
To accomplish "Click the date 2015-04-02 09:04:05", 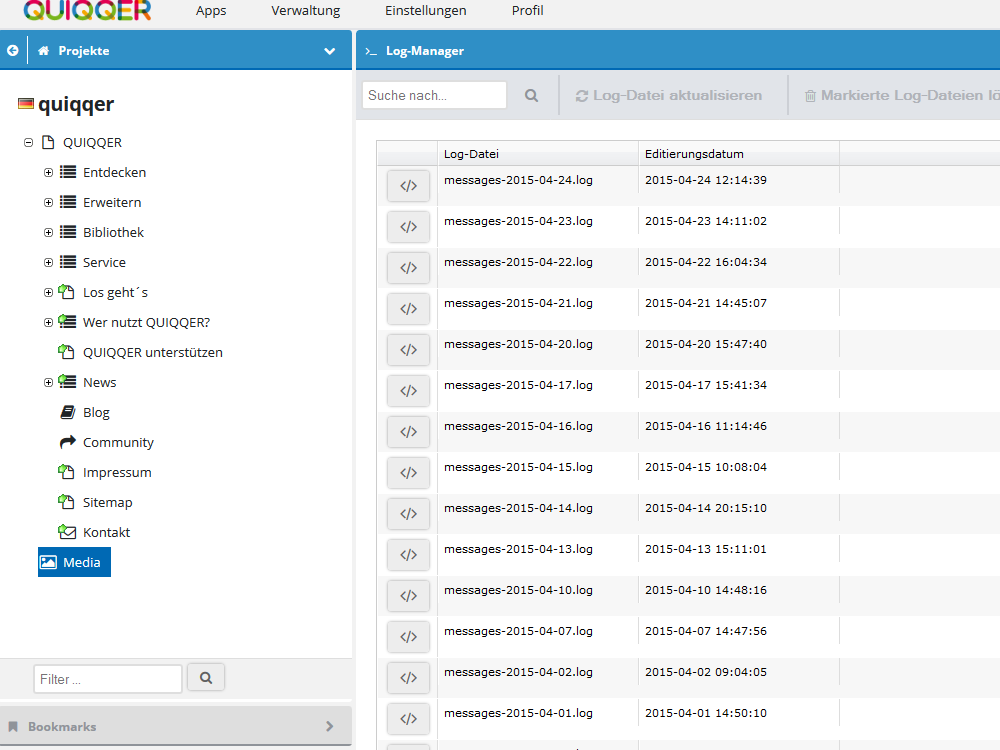I will [x=705, y=672].
